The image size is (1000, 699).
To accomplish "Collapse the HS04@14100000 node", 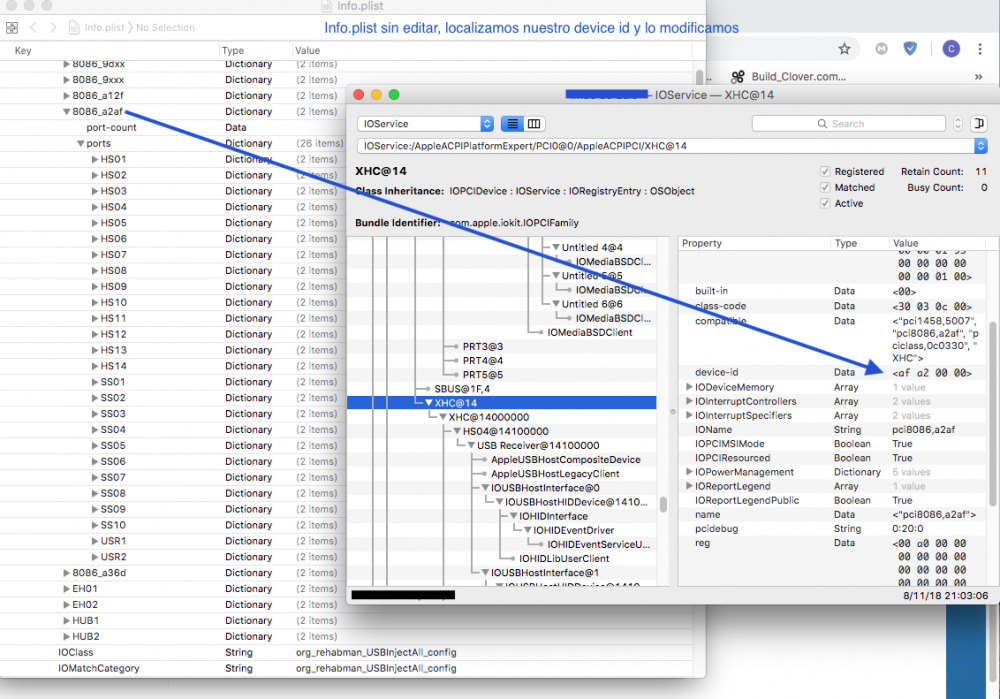I will (x=457, y=431).
